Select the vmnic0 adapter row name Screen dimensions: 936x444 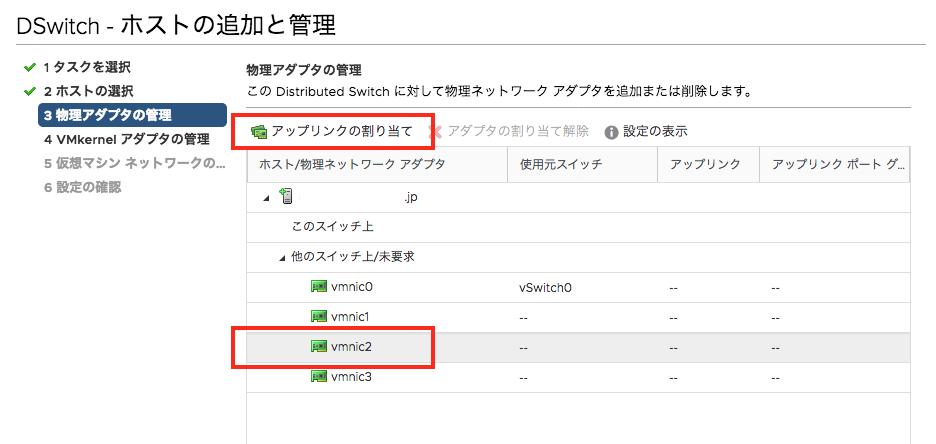pyautogui.click(x=352, y=286)
